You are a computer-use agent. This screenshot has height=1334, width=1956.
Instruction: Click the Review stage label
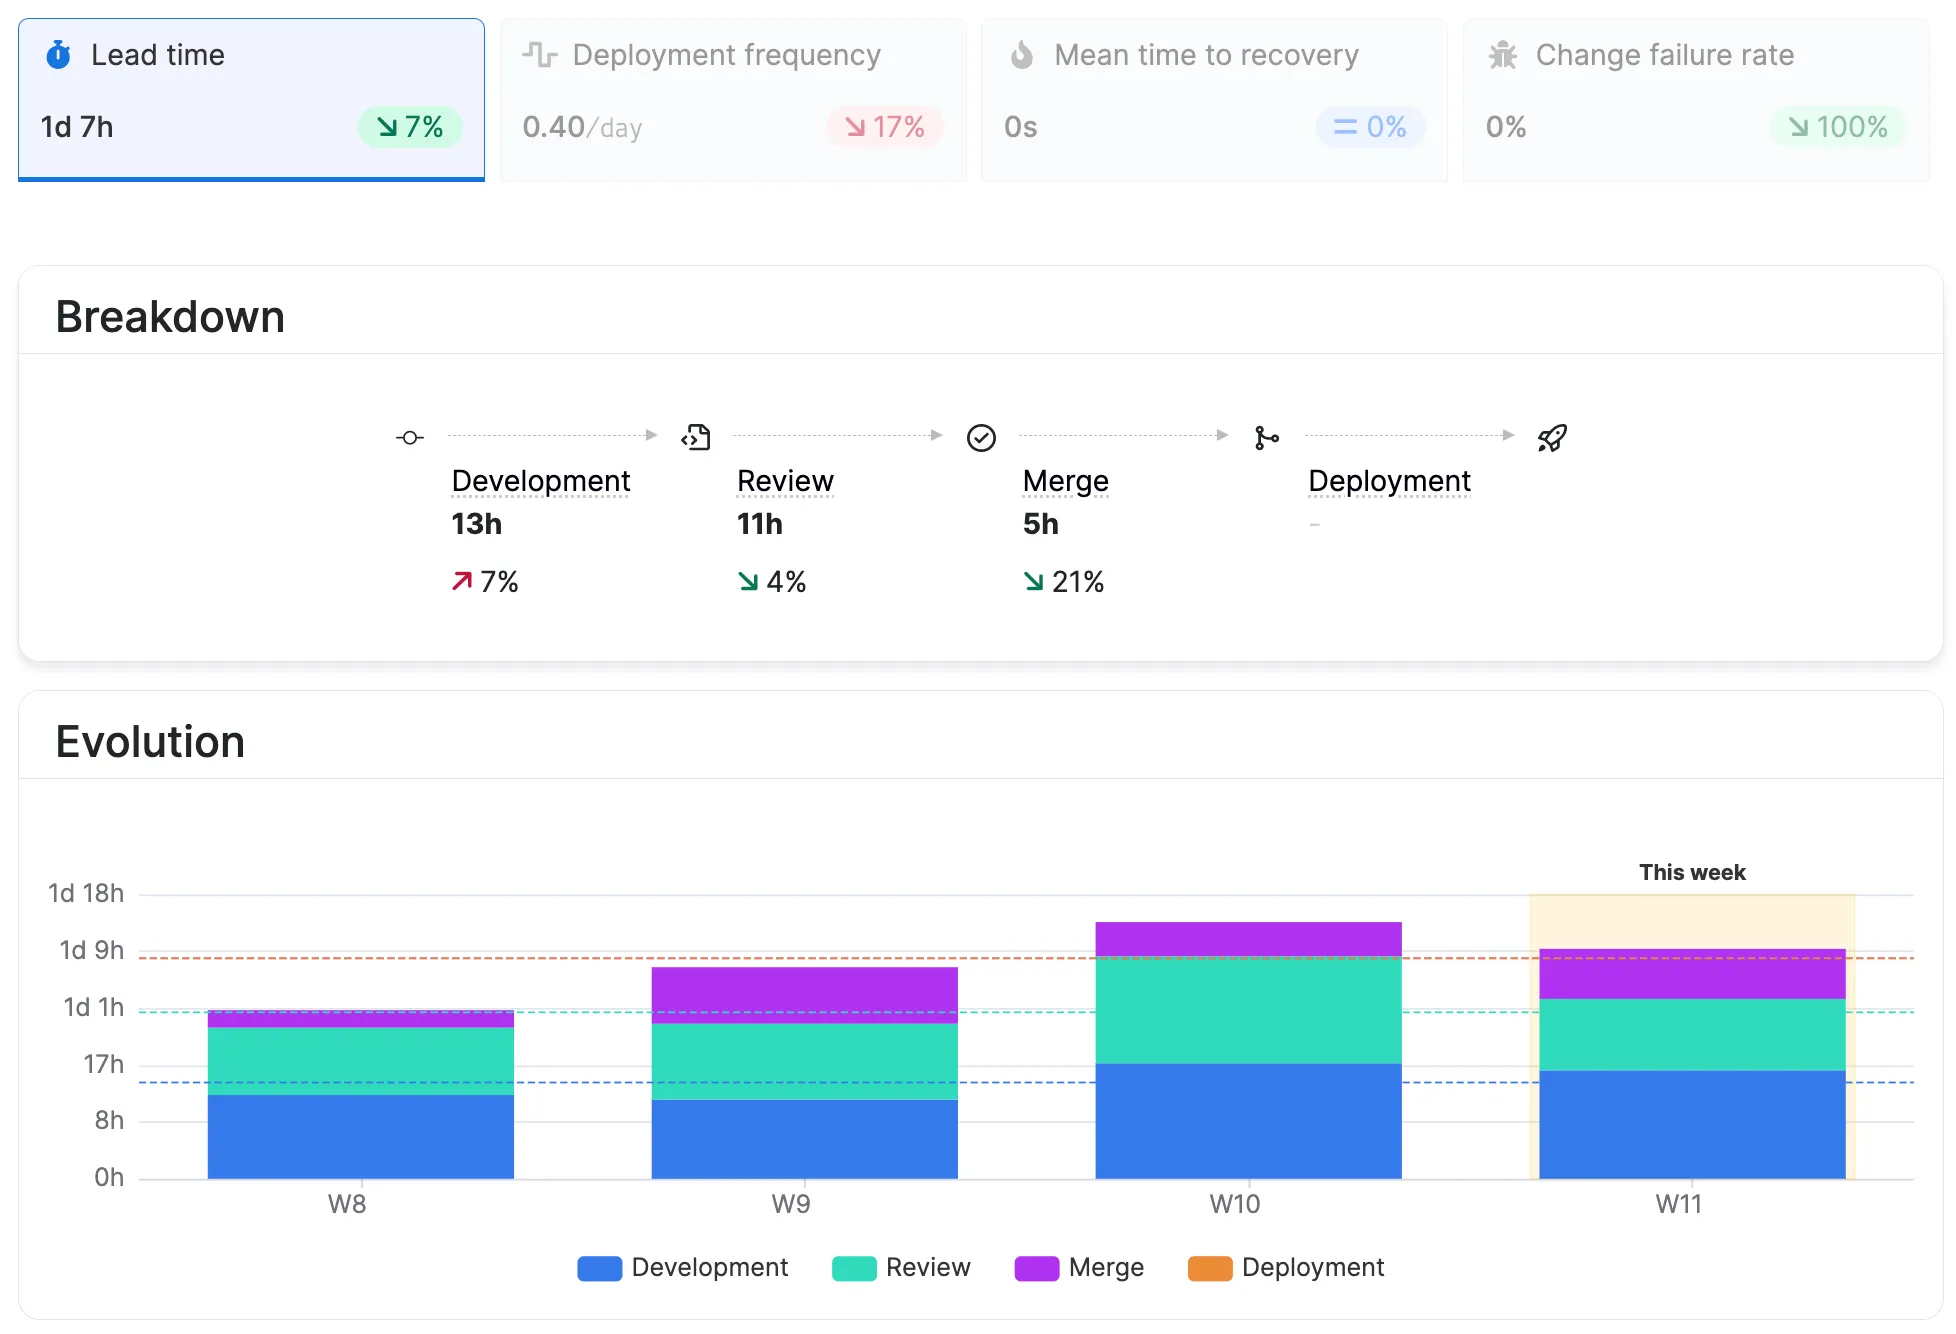coord(785,481)
